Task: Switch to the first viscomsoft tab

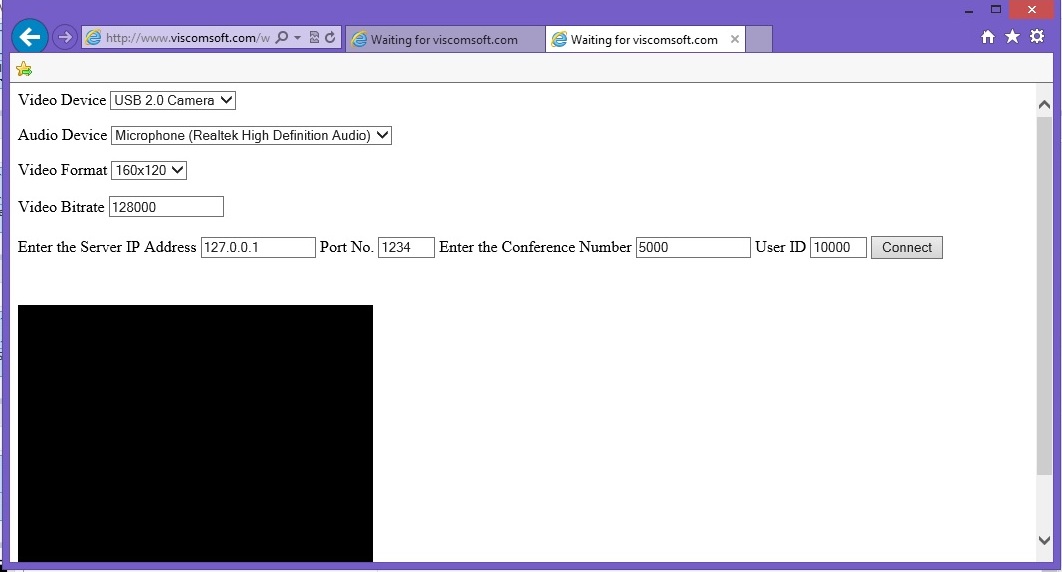Action: [444, 40]
